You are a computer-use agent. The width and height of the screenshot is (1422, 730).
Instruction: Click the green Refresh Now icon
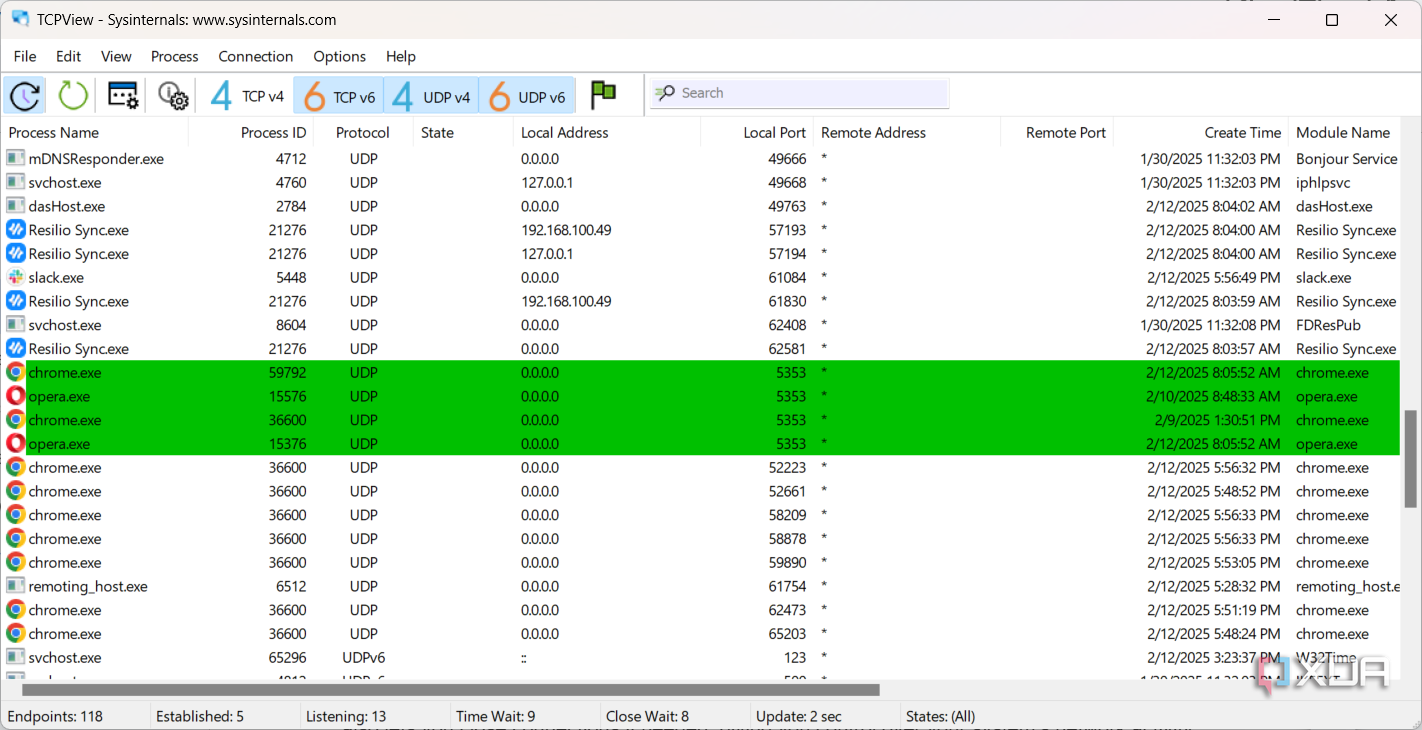[73, 95]
